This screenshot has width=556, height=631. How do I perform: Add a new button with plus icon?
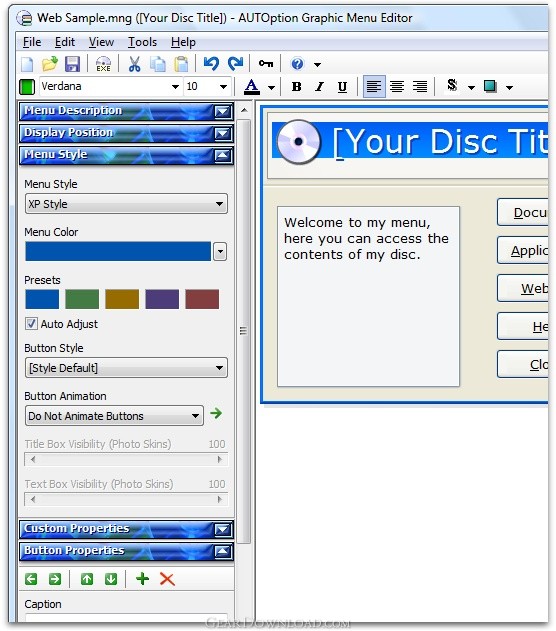(x=142, y=579)
